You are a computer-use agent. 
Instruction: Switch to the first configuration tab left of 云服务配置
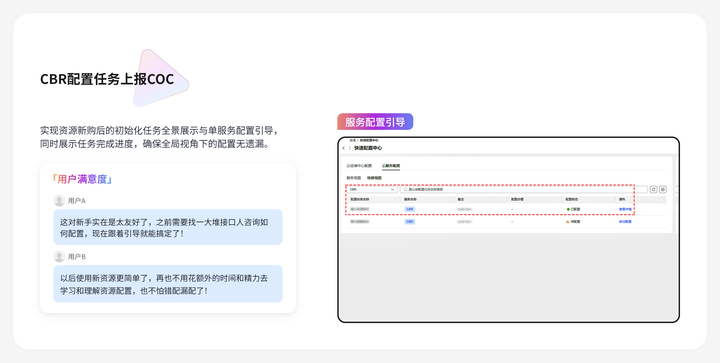pyautogui.click(x=359, y=166)
